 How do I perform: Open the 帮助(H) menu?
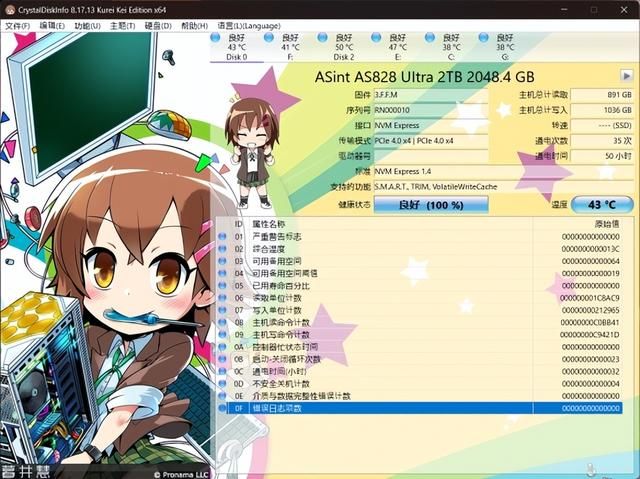click(194, 26)
